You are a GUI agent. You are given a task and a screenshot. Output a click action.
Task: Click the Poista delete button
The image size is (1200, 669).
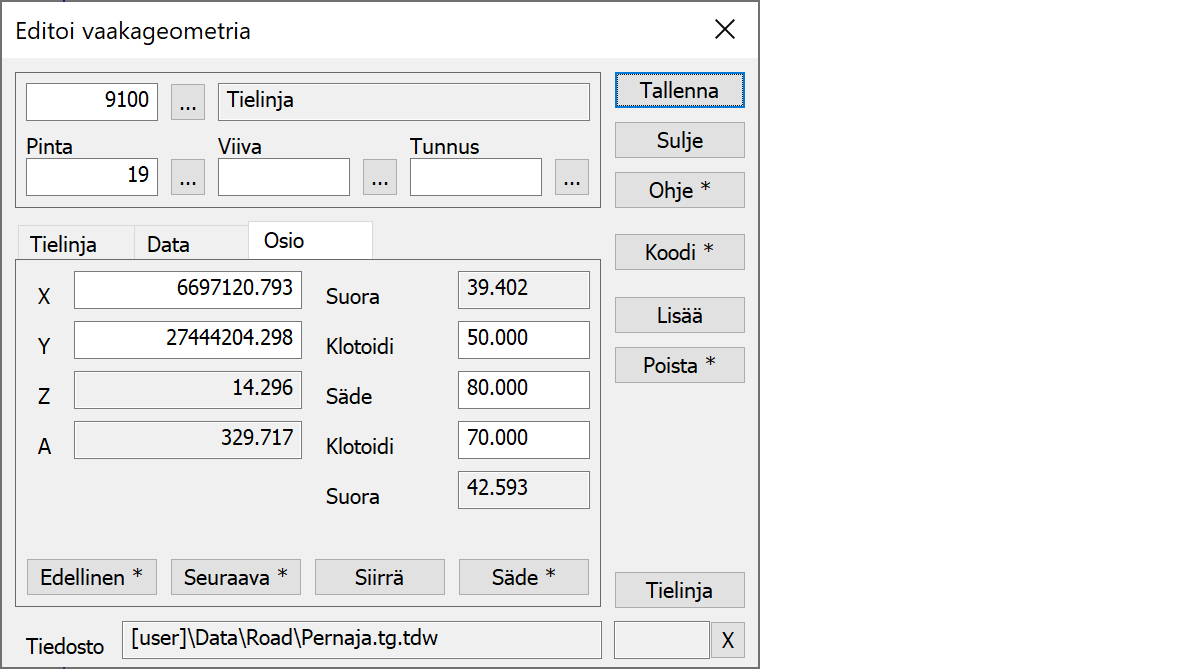click(x=679, y=366)
